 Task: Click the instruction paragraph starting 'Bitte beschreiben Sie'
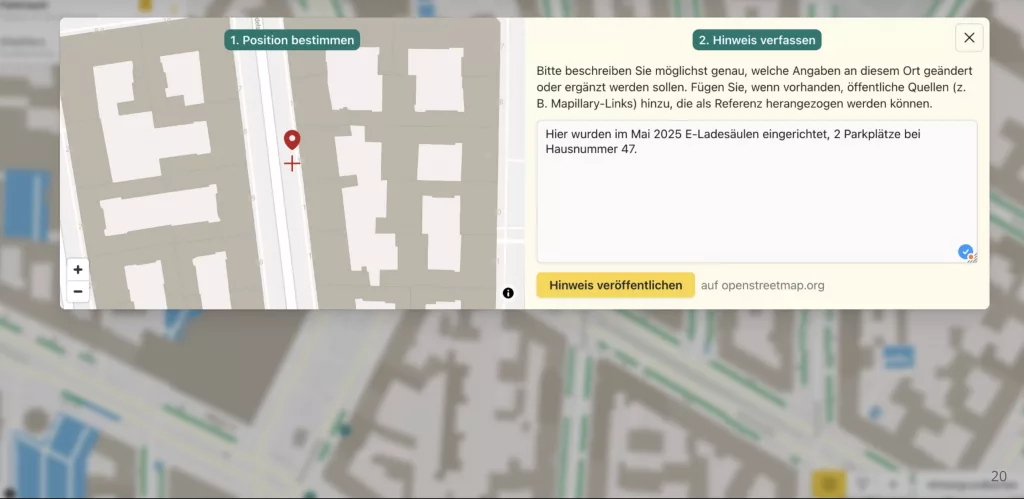755,87
